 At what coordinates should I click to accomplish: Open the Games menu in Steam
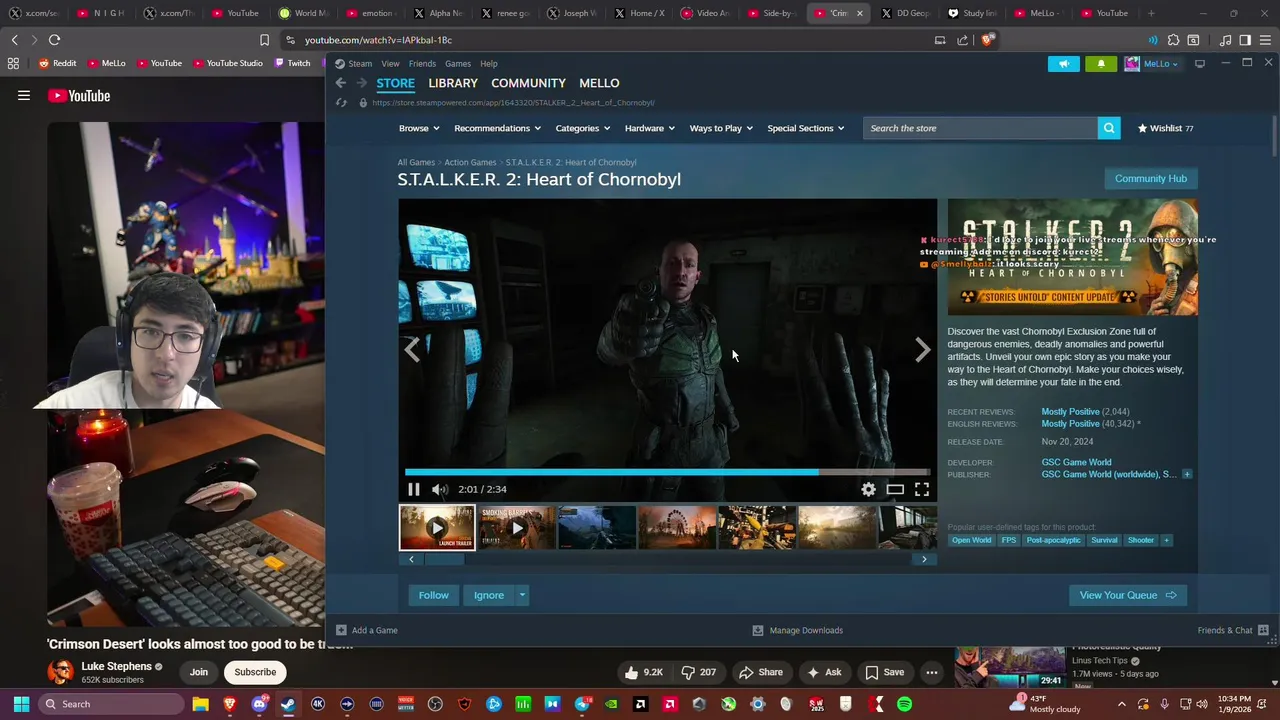(x=458, y=63)
